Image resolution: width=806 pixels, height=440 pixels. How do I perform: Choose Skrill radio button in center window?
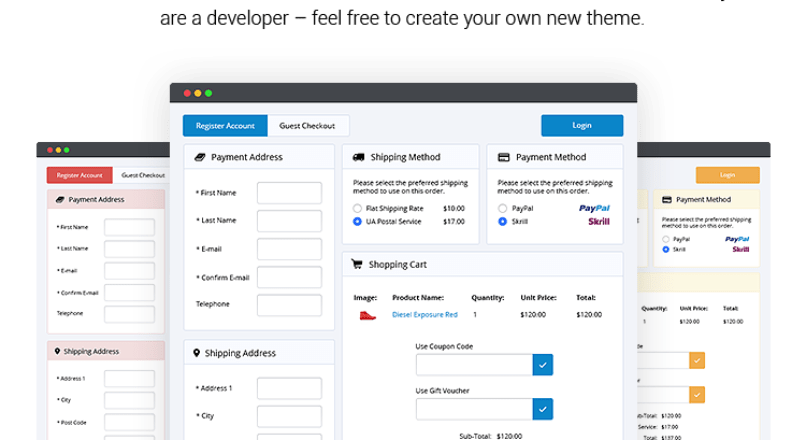point(502,221)
